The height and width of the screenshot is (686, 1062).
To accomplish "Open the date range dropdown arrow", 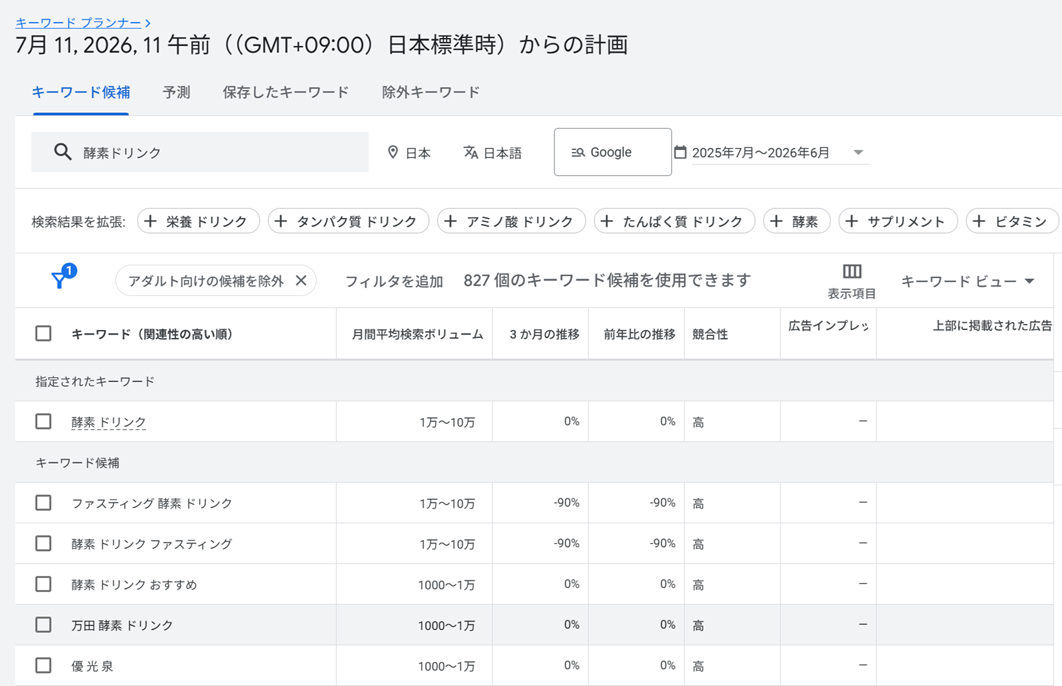I will coord(858,152).
